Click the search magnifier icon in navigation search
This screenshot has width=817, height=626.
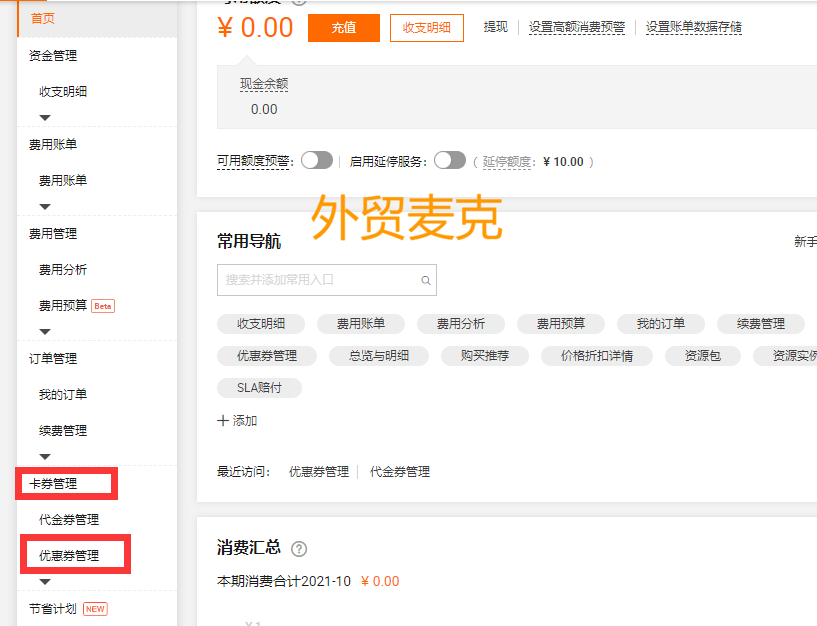[x=426, y=281]
